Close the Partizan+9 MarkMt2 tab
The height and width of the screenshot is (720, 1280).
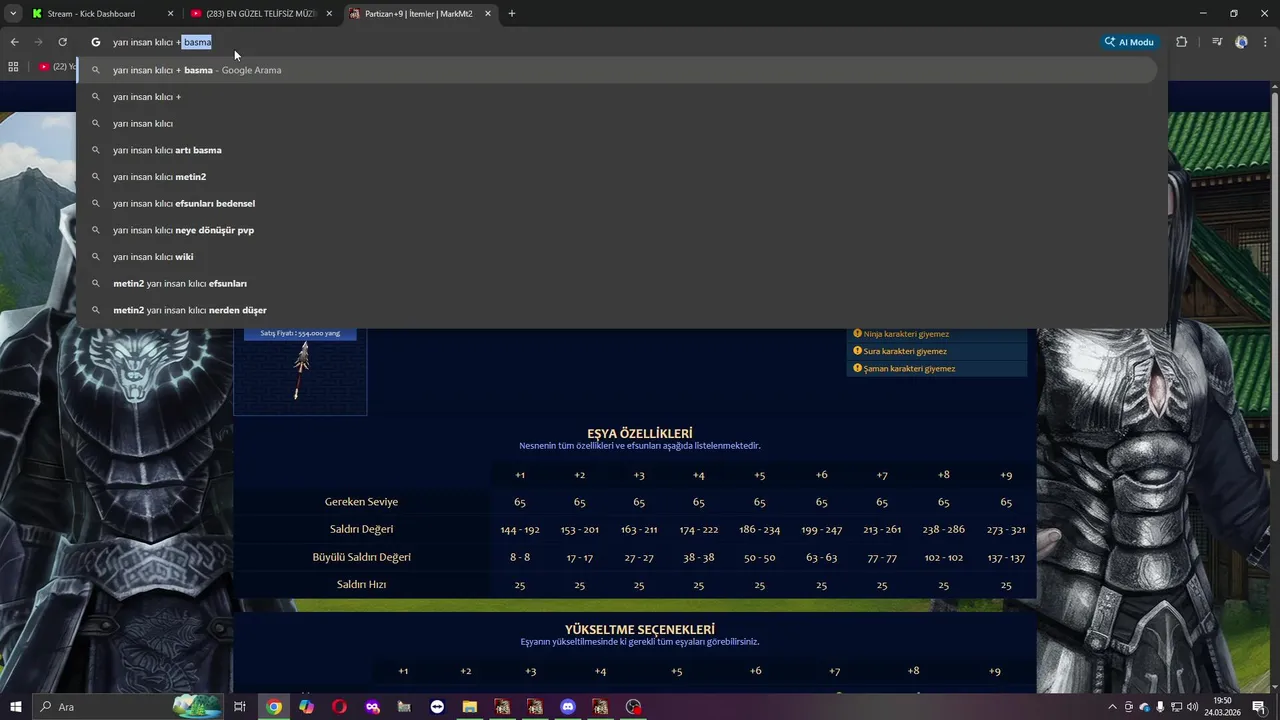pyautogui.click(x=488, y=14)
